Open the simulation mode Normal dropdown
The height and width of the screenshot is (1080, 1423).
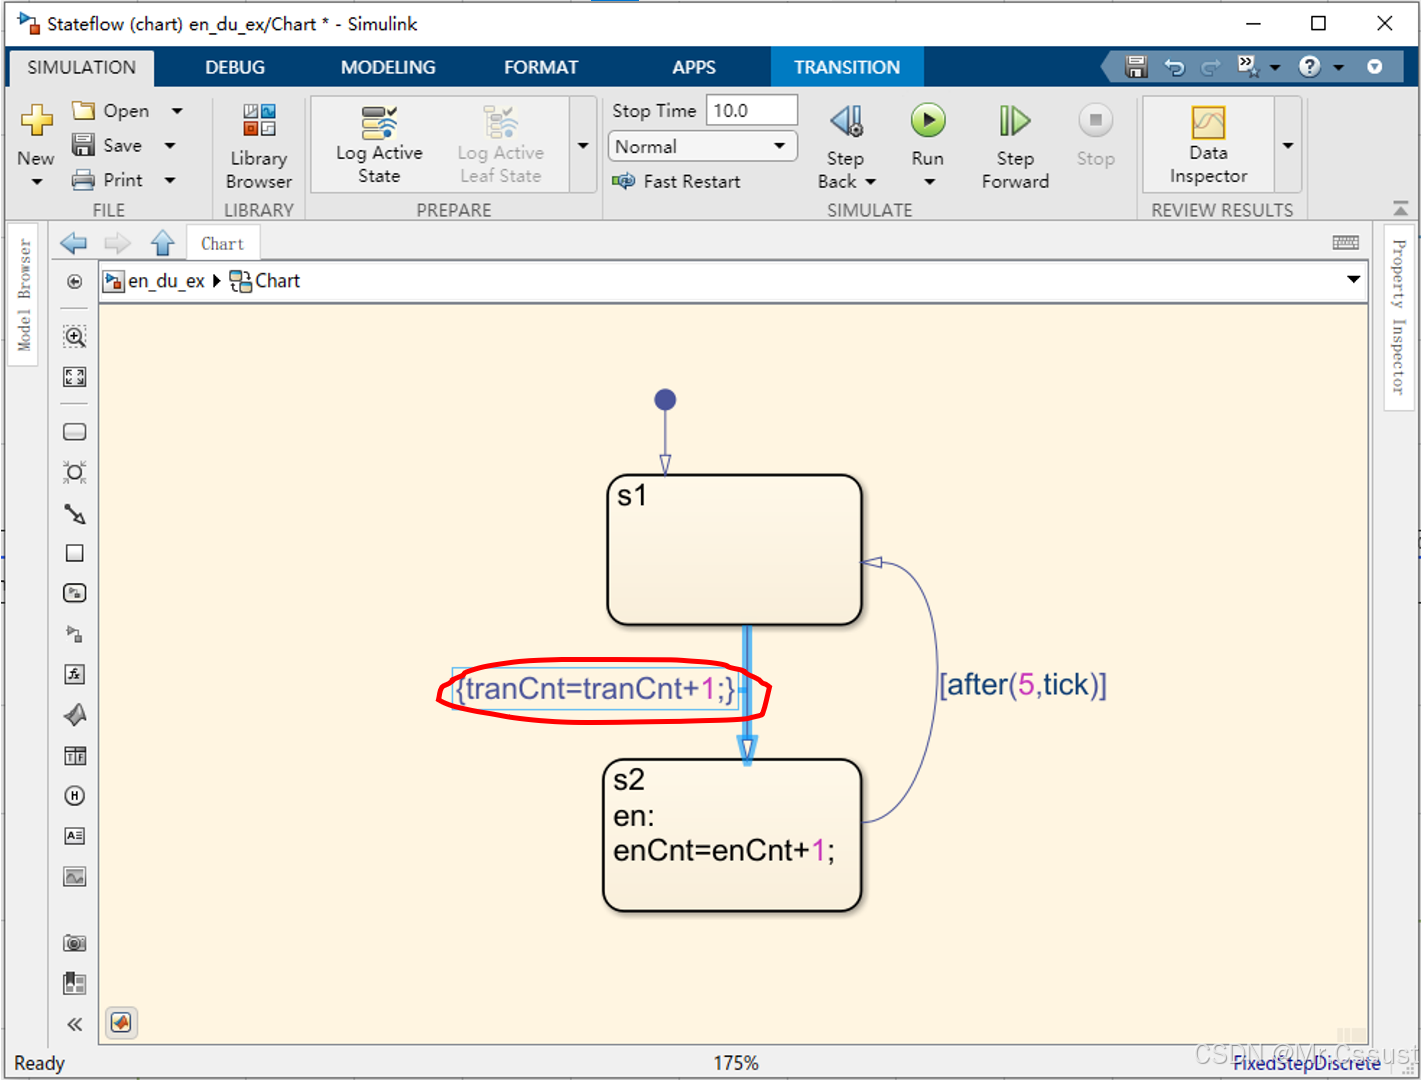(702, 146)
